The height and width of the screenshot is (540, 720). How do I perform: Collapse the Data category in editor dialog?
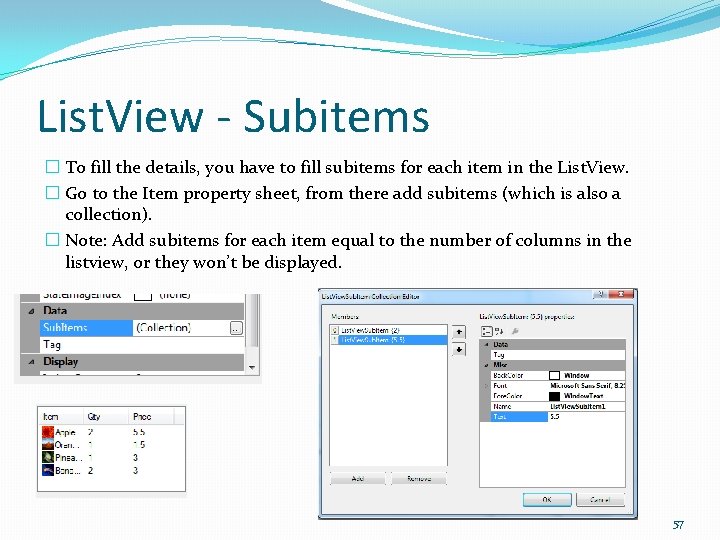pyautogui.click(x=486, y=344)
